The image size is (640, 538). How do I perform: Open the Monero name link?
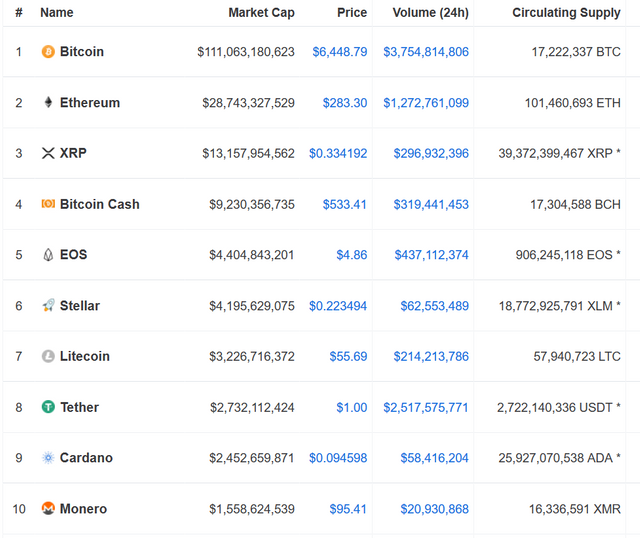click(x=83, y=509)
